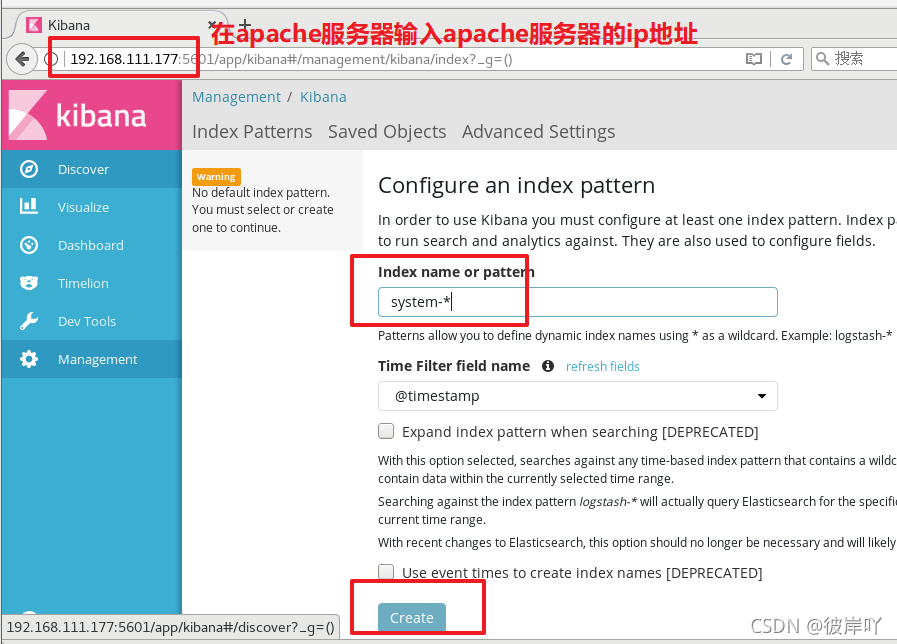The image size is (897, 644).
Task: Click the site information icon in address bar
Action: tap(51, 59)
